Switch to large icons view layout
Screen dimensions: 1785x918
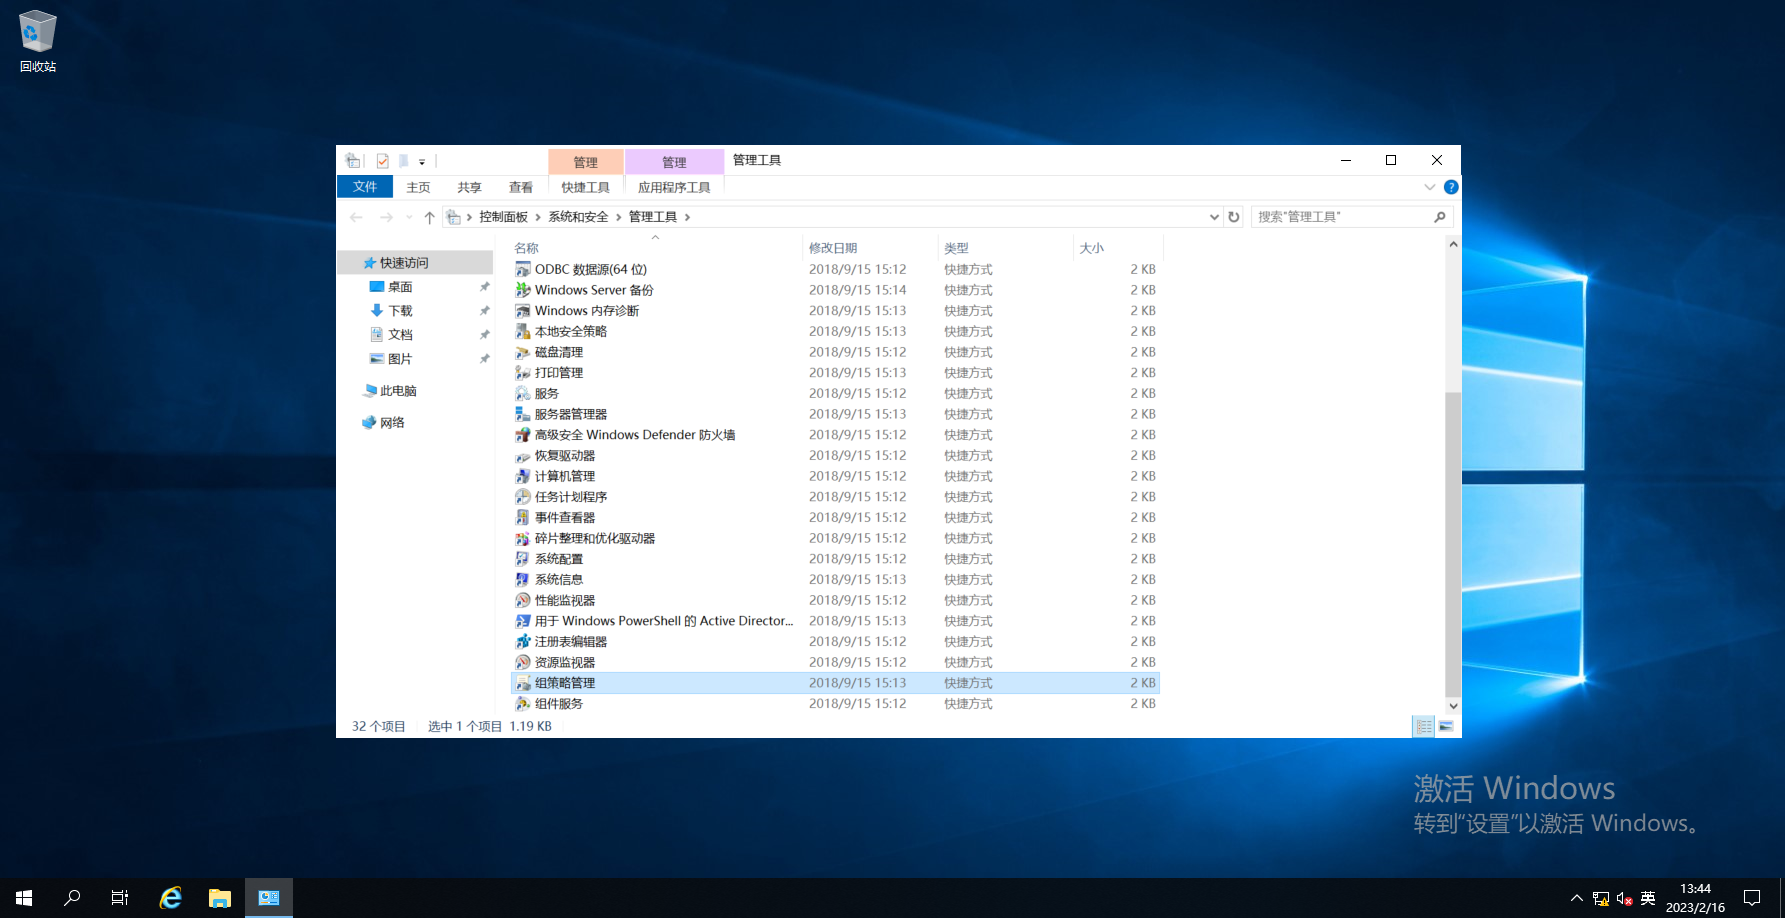[1445, 727]
